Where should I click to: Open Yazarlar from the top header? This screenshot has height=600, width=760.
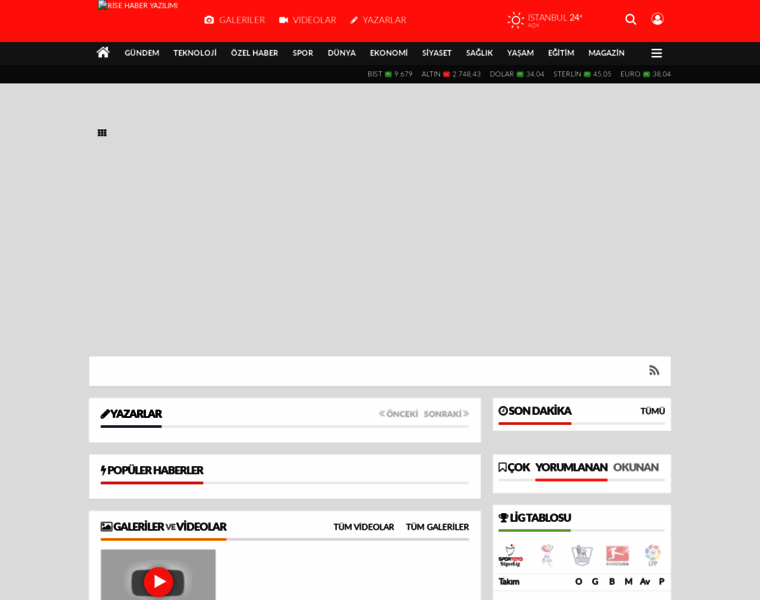[379, 20]
